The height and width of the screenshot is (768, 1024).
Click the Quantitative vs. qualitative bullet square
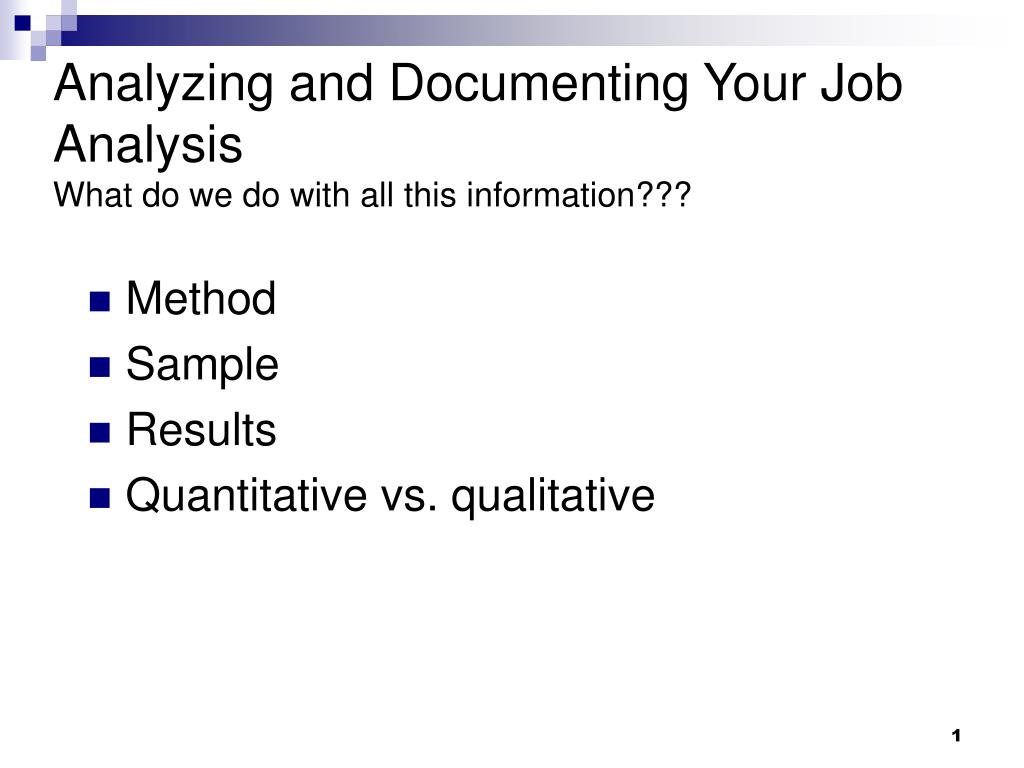pos(100,498)
